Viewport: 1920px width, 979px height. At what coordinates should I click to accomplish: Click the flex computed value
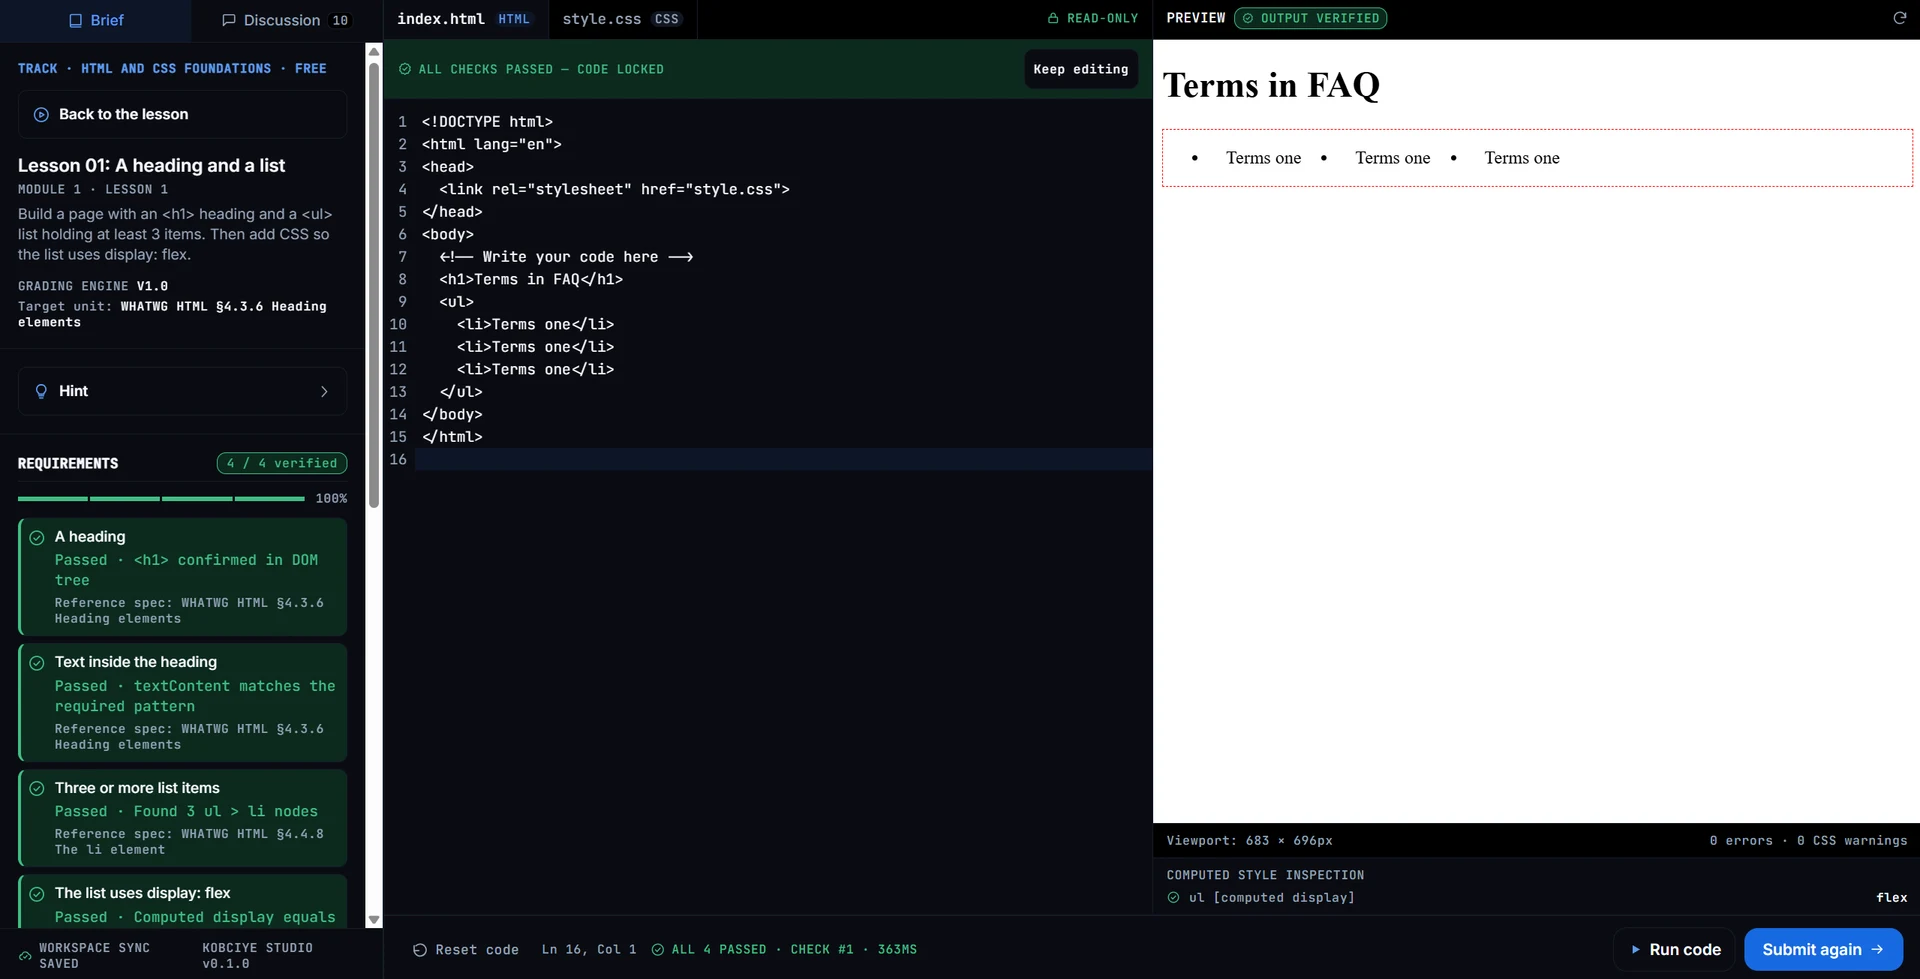point(1891,897)
